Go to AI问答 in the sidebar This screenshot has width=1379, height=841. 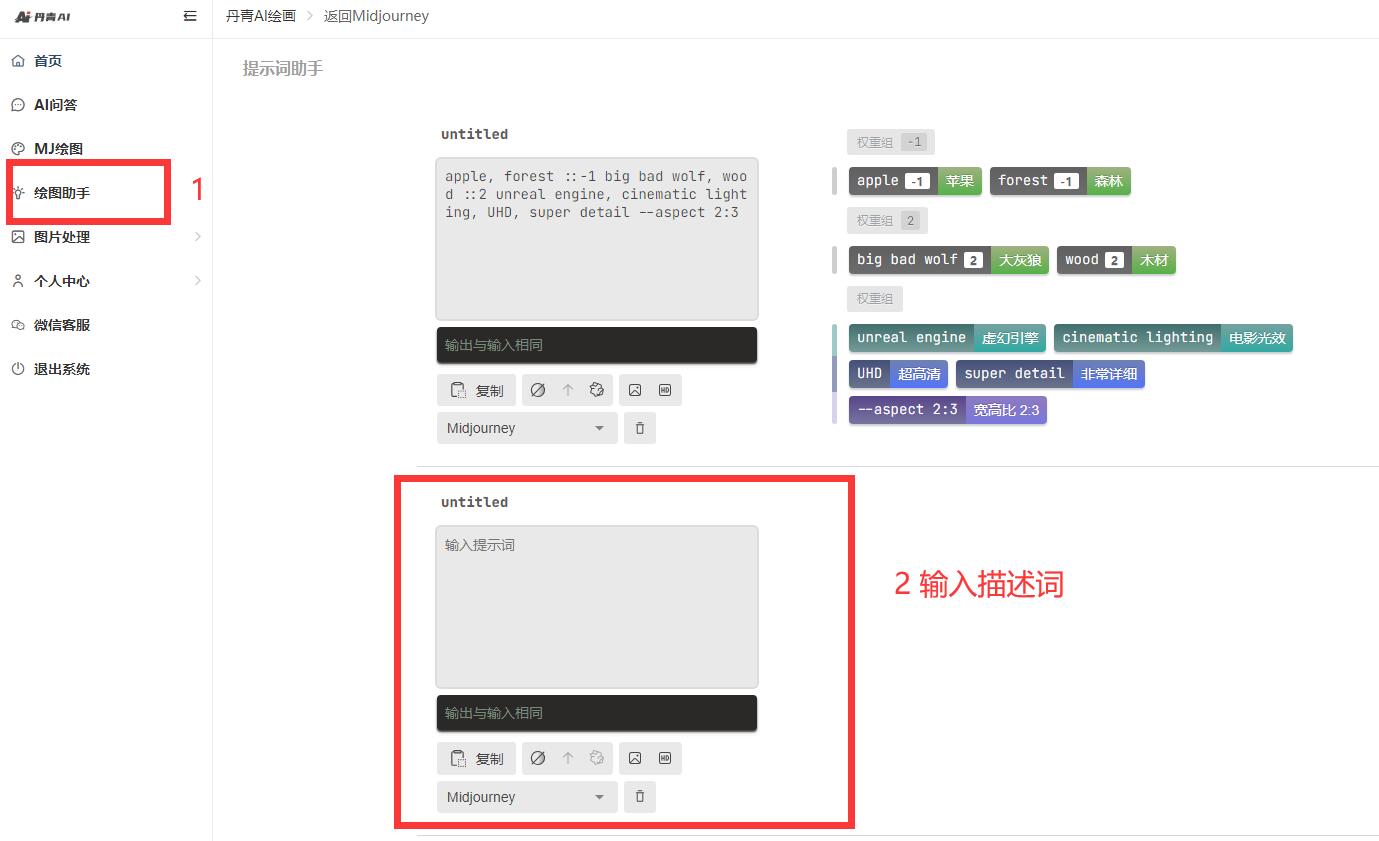[55, 105]
